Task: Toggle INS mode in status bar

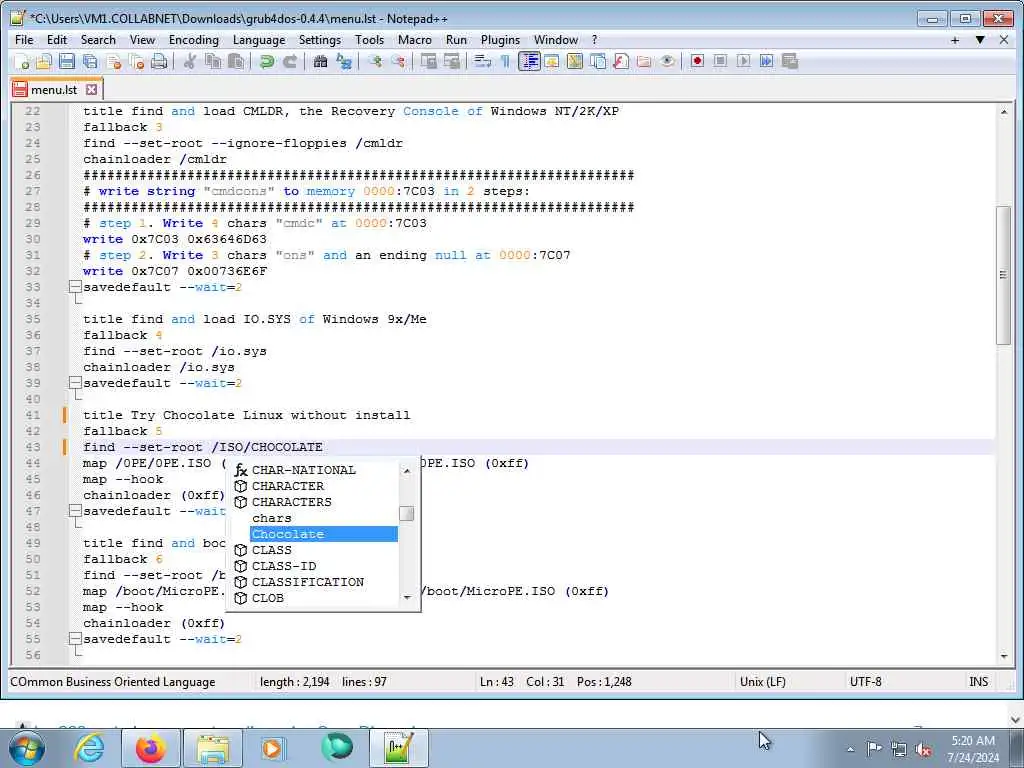Action: point(978,682)
